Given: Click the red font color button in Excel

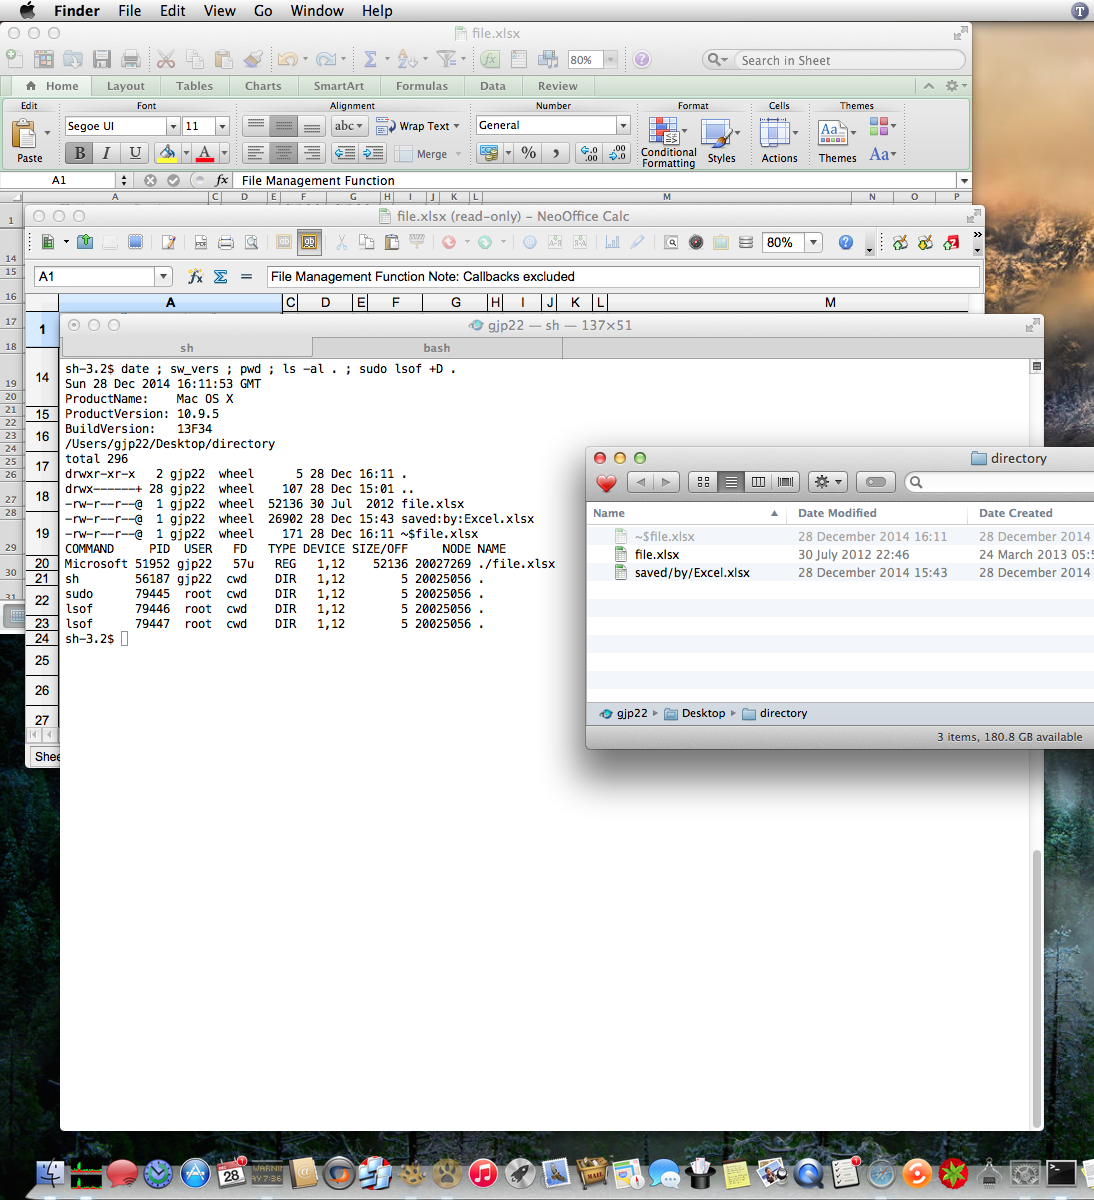Looking at the screenshot, I should pyautogui.click(x=204, y=153).
